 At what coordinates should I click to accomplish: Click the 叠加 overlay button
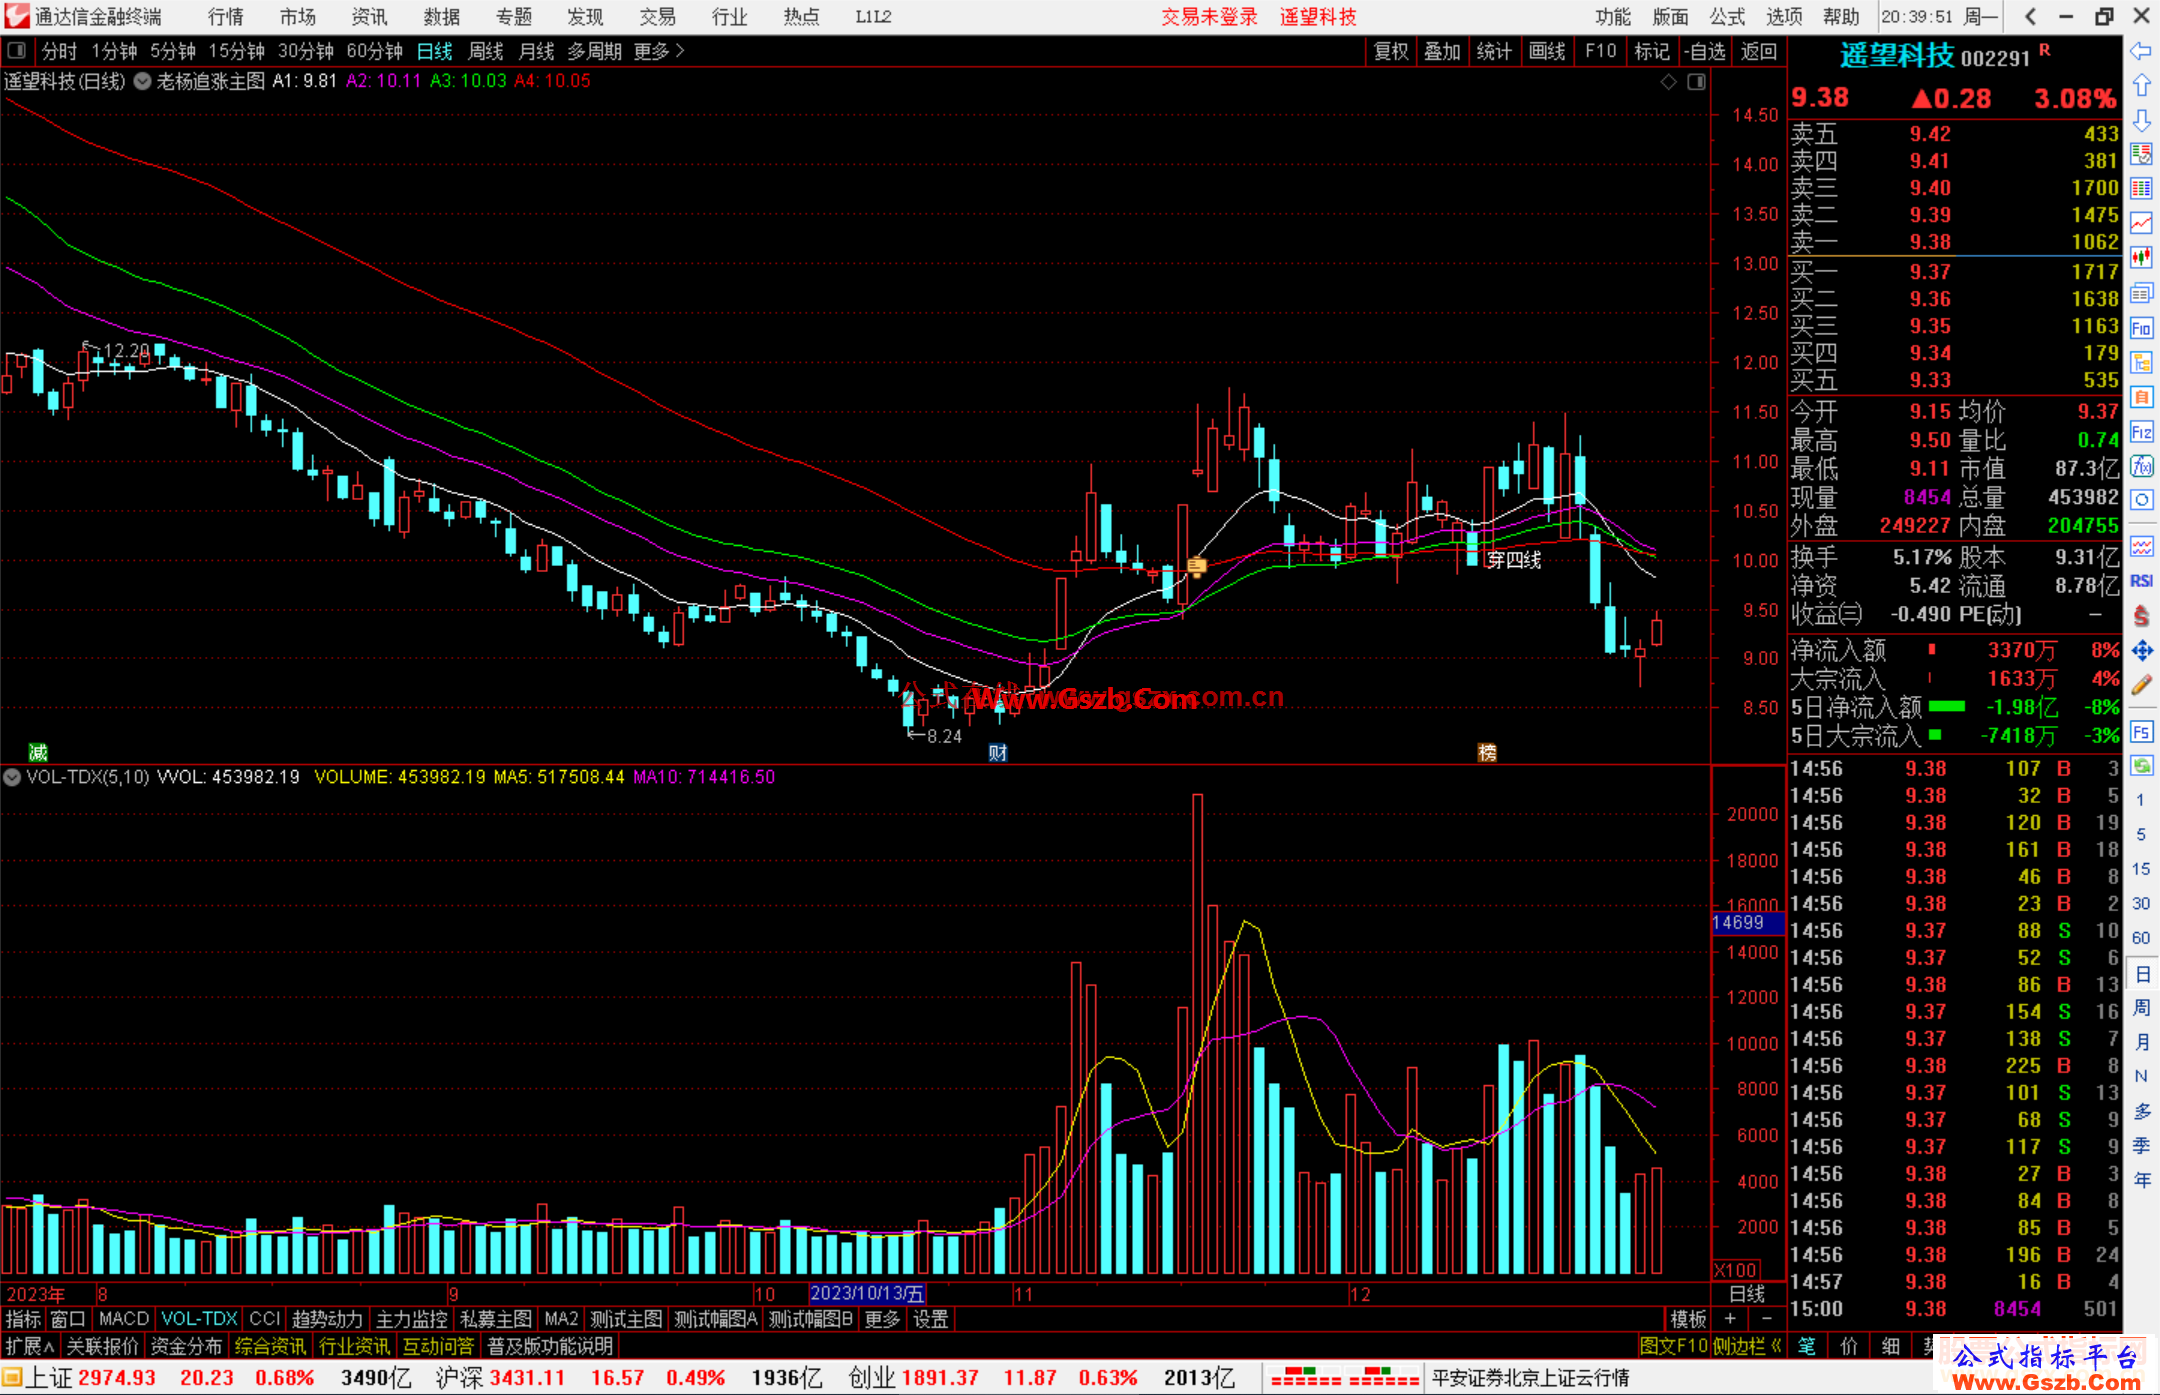pos(1443,51)
